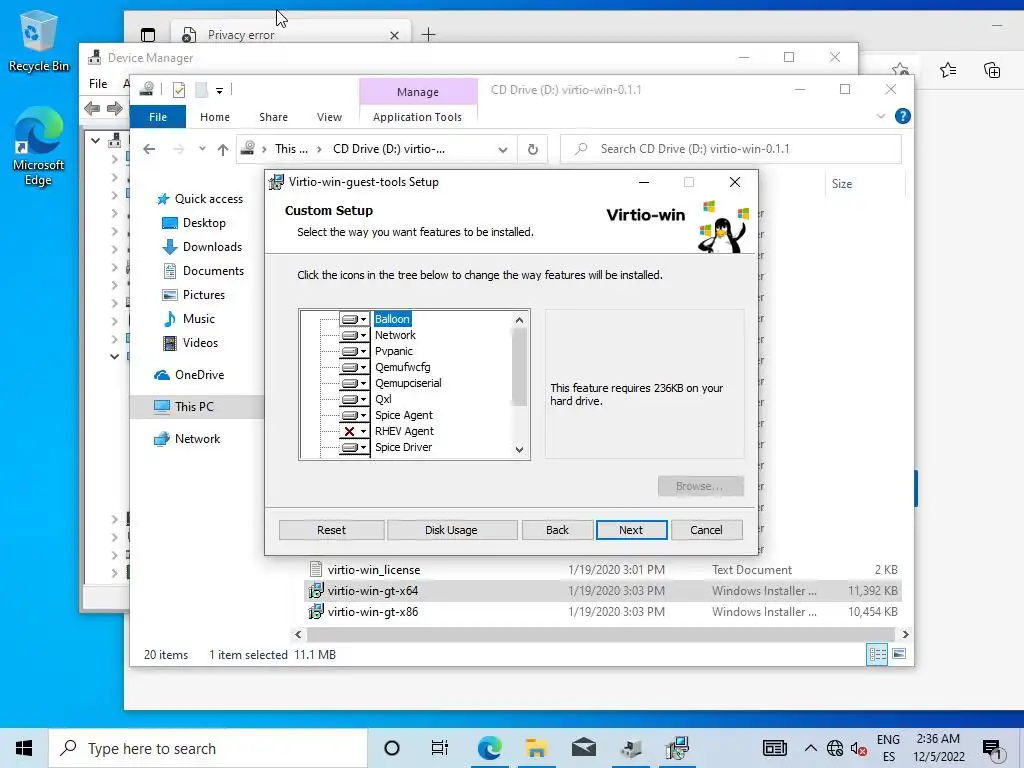Open Microsoft Edge desktop shortcut
This screenshot has height=768, width=1024.
(38, 146)
